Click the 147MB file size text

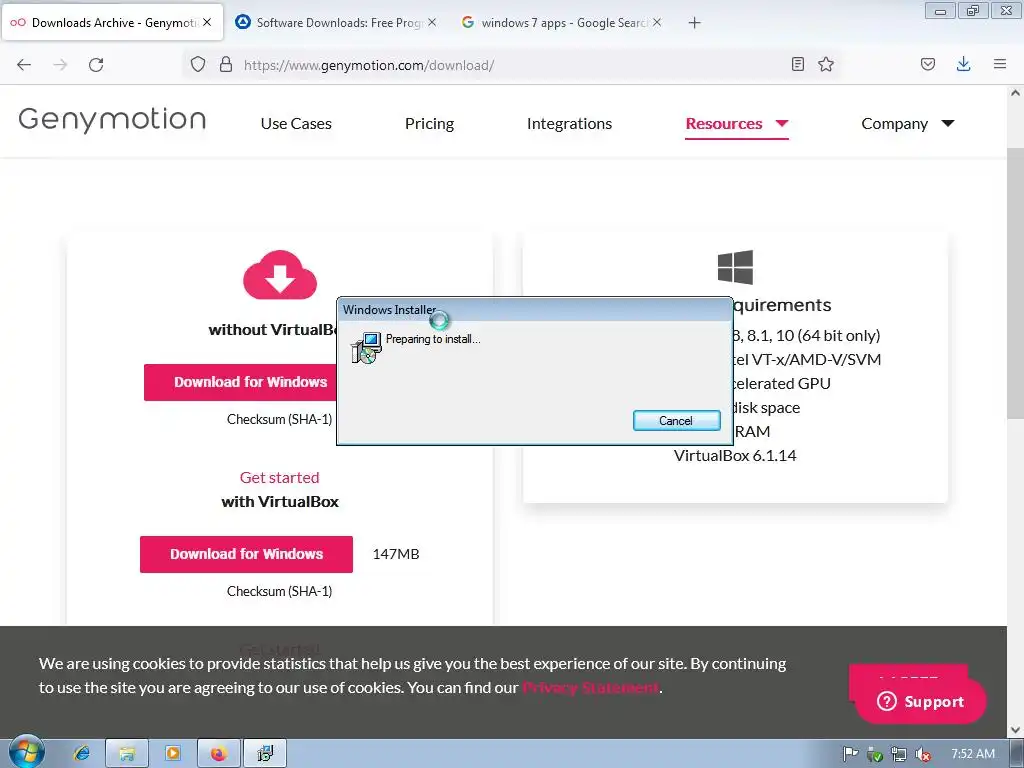click(396, 554)
